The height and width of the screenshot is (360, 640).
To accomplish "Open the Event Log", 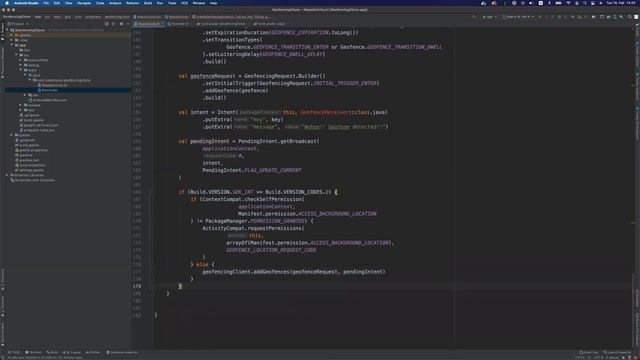I will (589, 352).
